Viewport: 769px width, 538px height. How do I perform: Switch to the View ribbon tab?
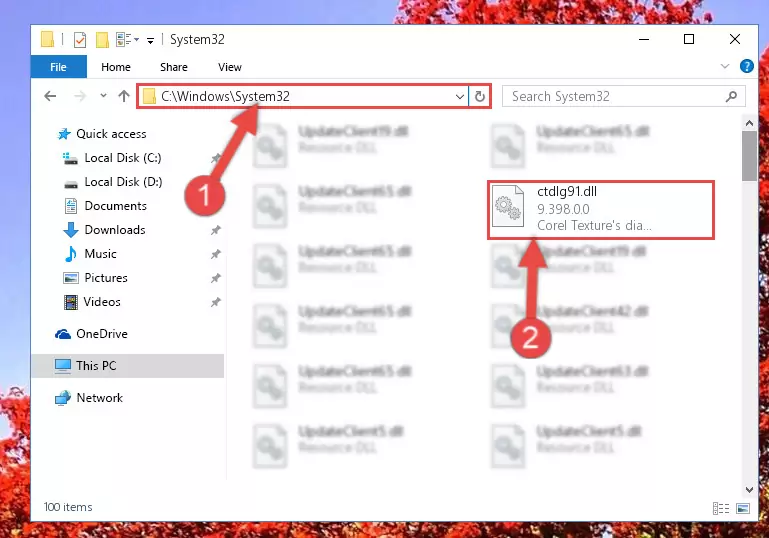point(230,67)
